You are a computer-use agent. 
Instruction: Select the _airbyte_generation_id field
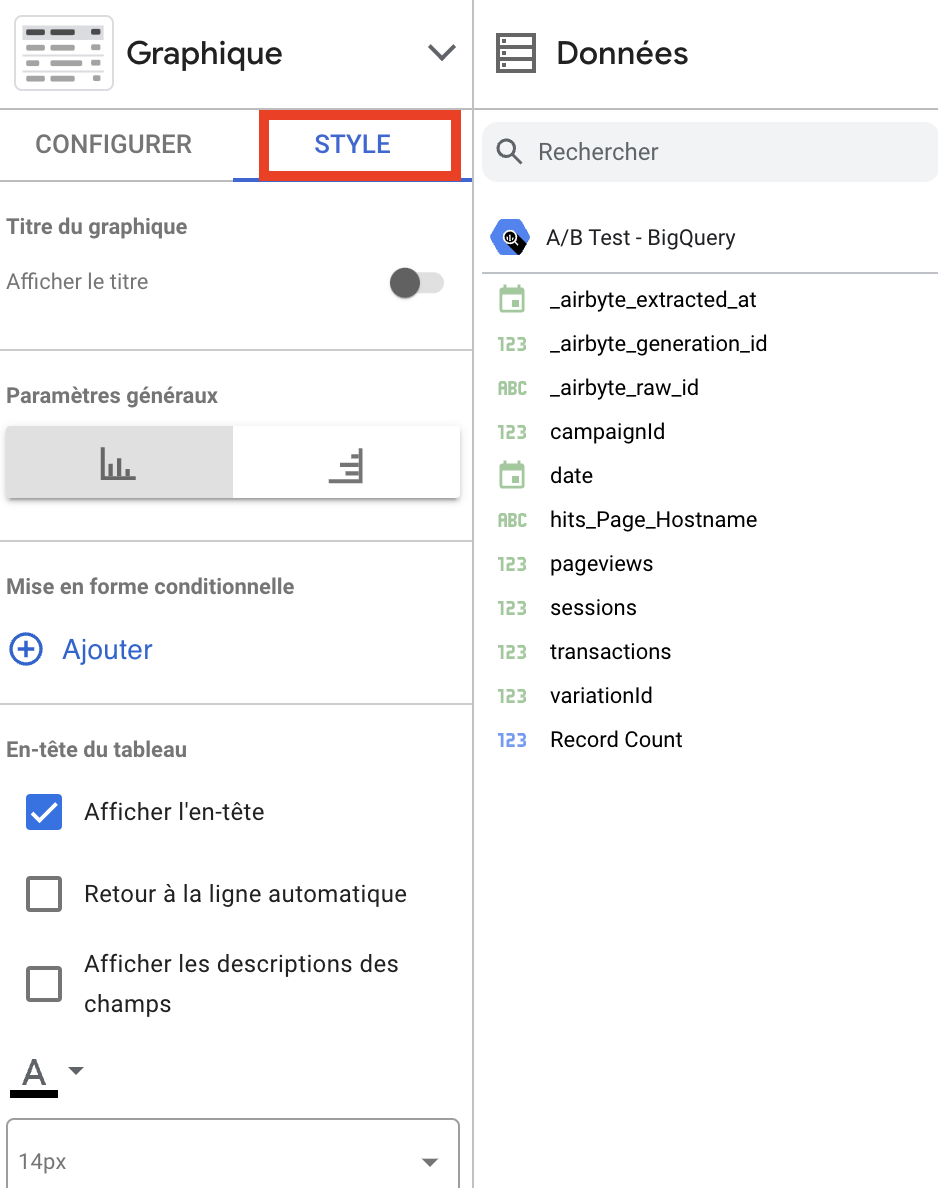[x=658, y=344]
